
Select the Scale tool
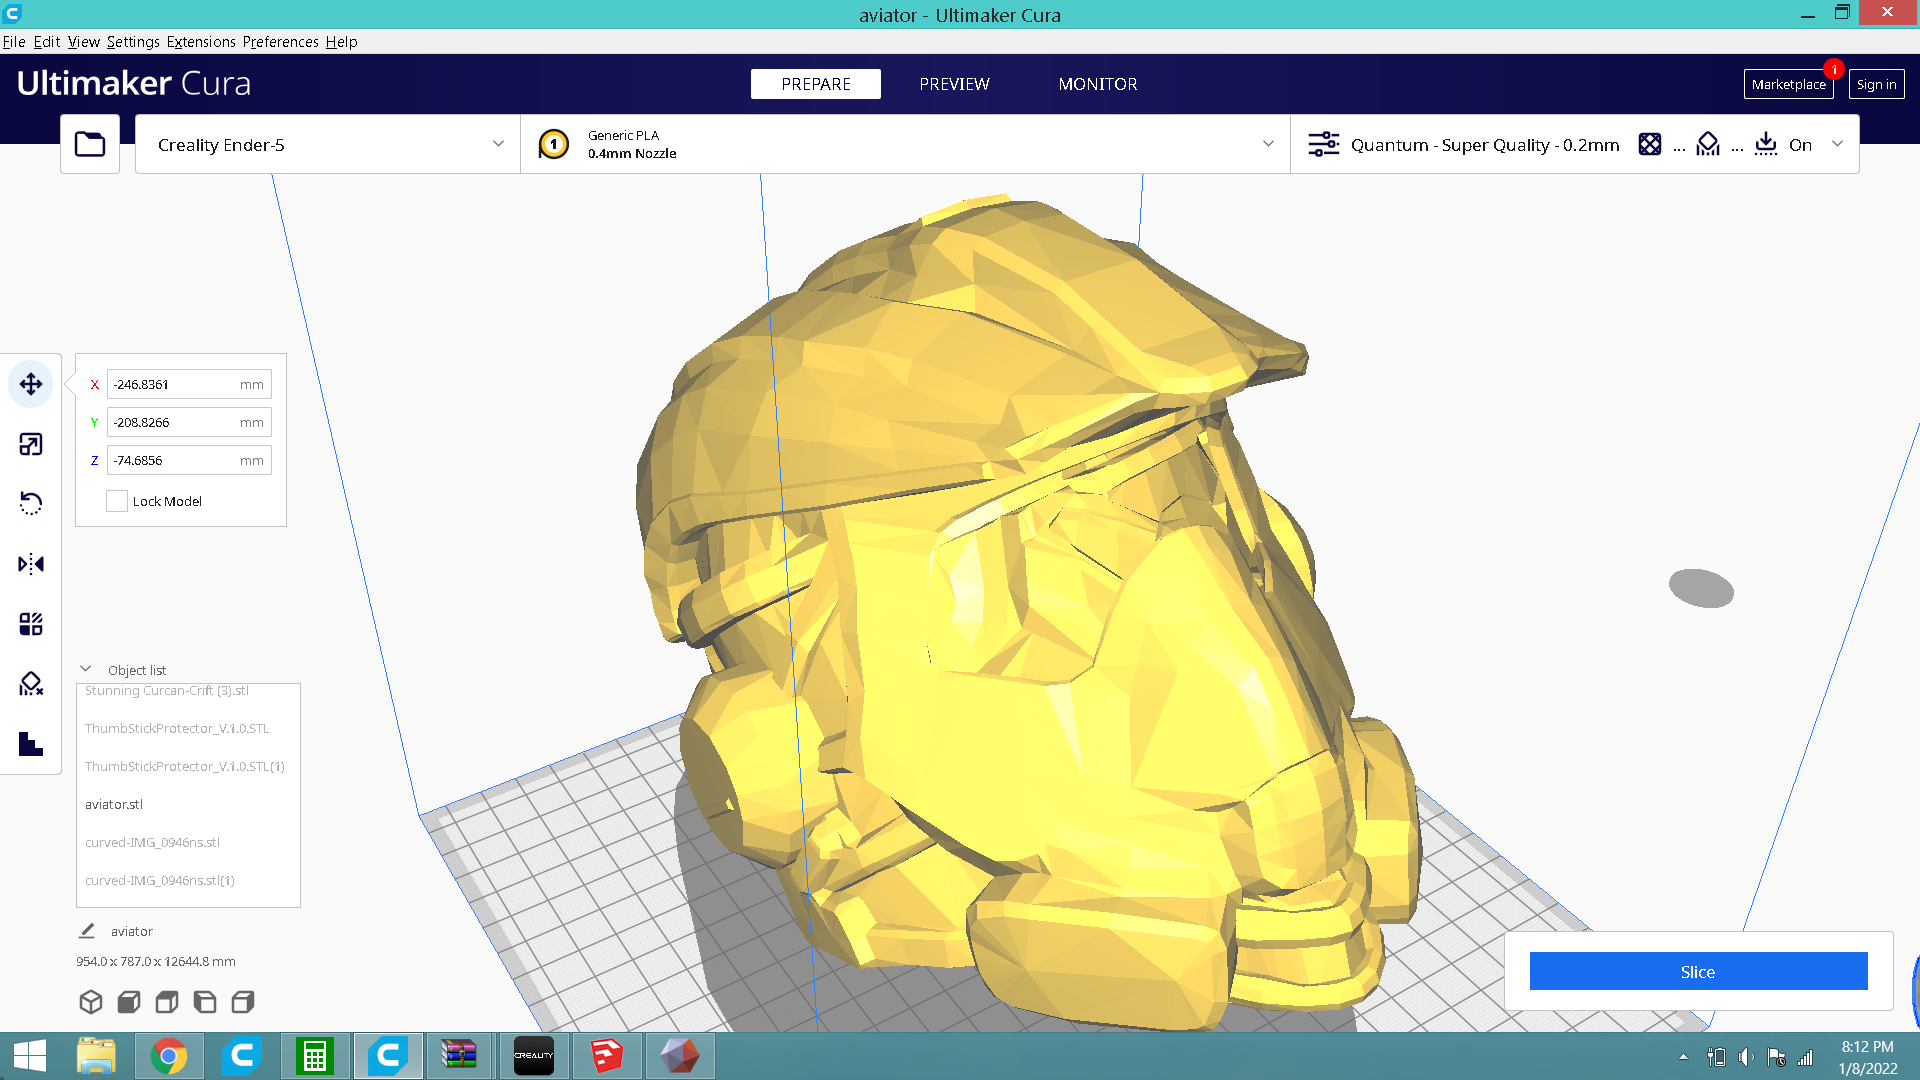(31, 444)
